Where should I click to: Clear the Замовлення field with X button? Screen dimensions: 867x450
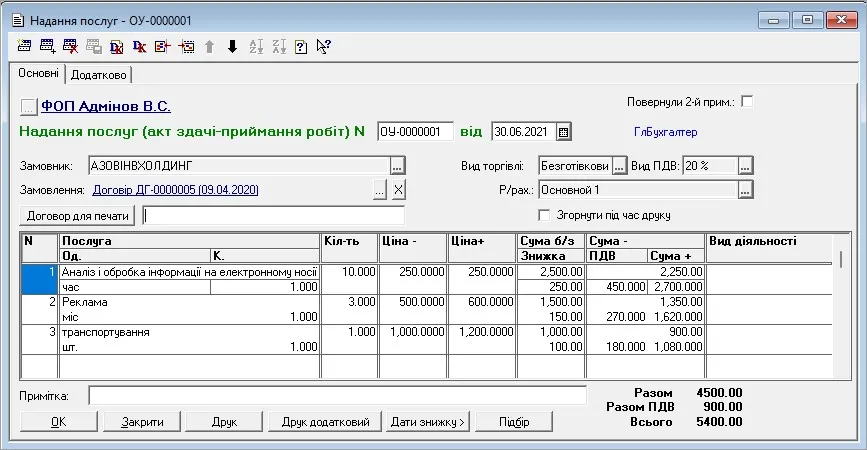[x=398, y=190]
